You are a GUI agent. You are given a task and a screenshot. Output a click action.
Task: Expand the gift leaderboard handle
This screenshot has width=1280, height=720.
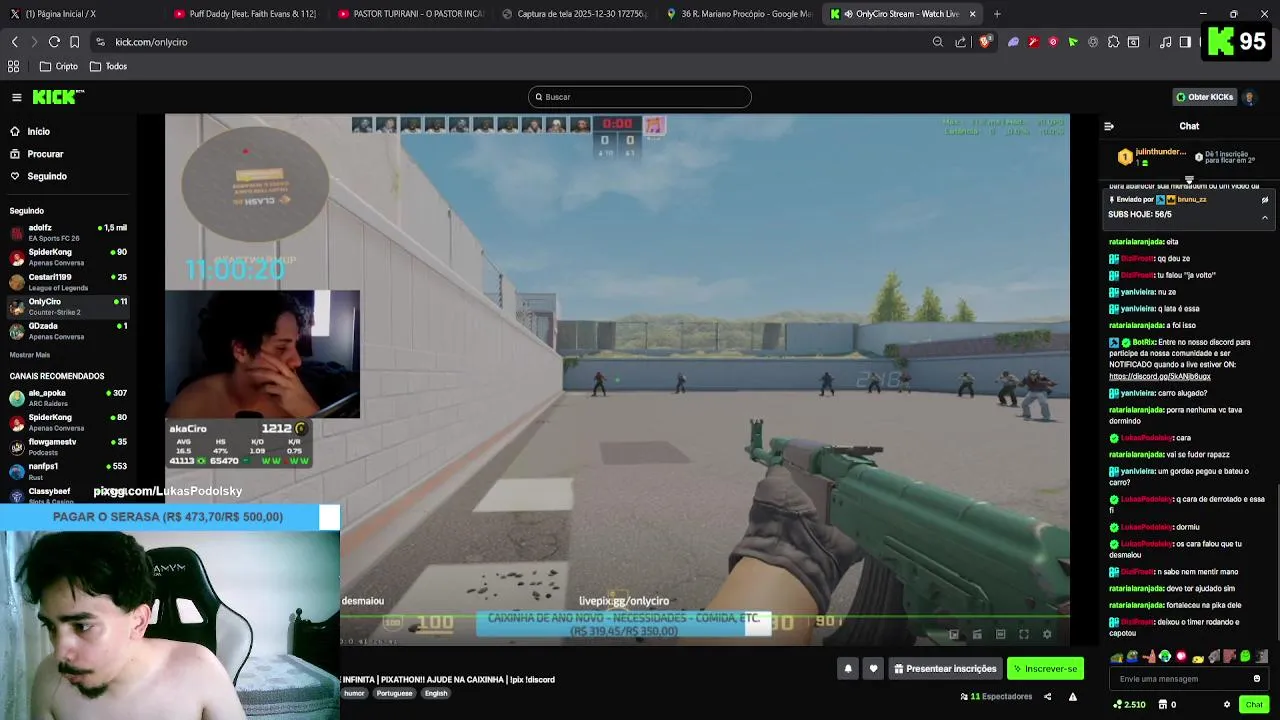[x=1189, y=180]
